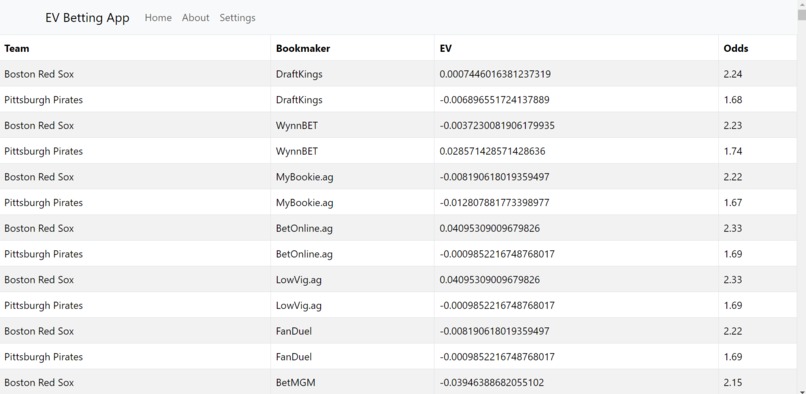Select Pittsburgh Pirates in the FanDuel row
This screenshot has width=806, height=394.
click(x=44, y=357)
